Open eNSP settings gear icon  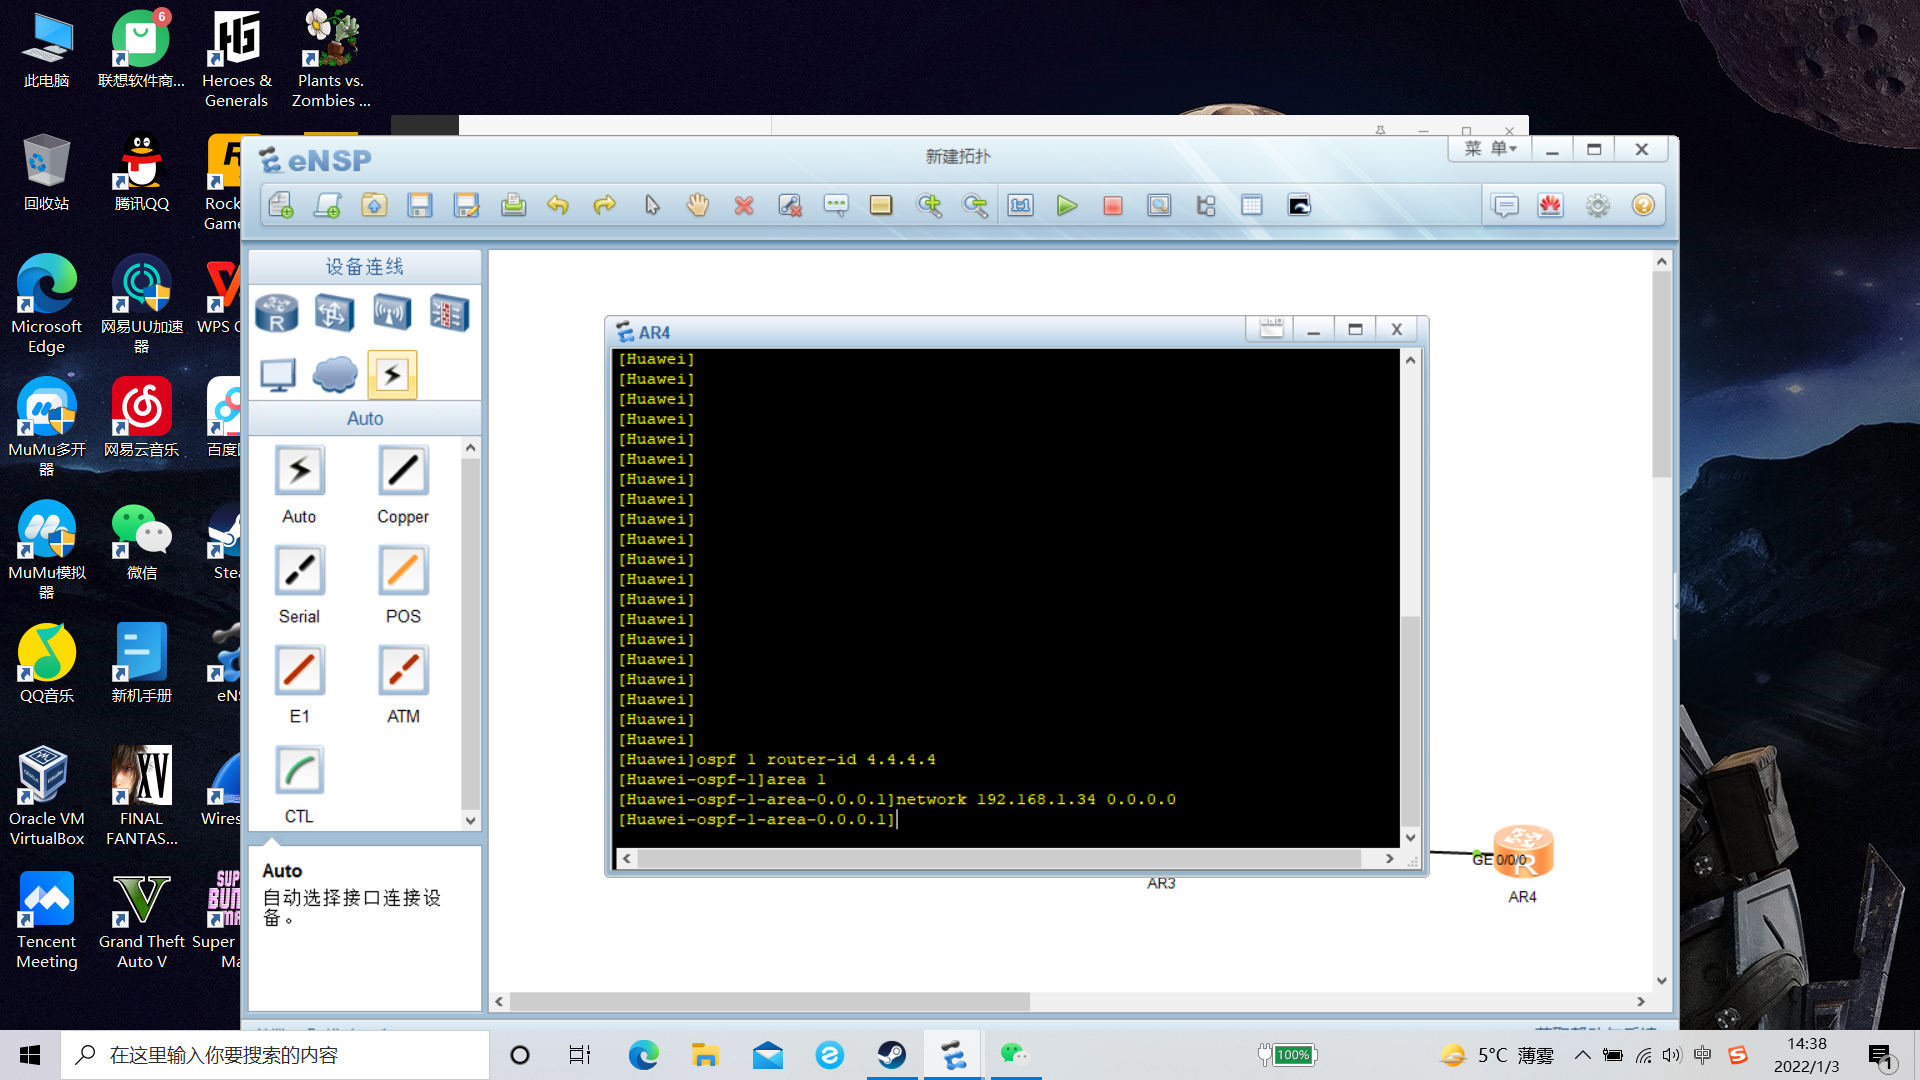coord(1598,205)
